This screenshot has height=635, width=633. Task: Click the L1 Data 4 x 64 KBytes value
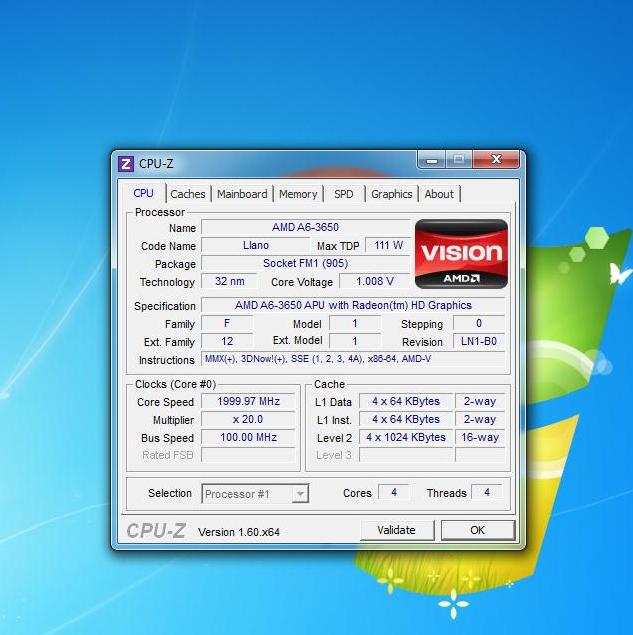[406, 401]
